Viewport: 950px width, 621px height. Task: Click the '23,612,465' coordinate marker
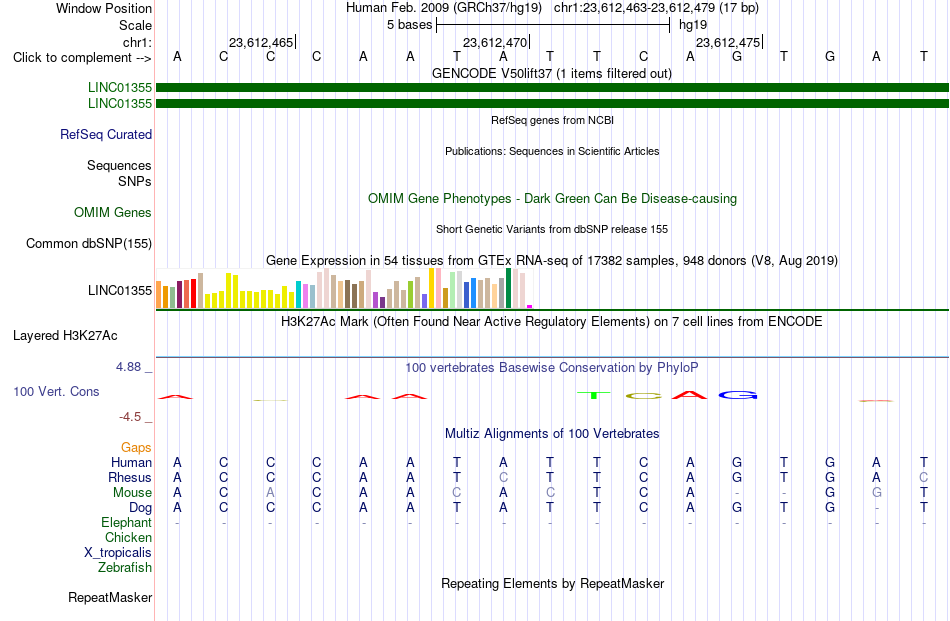[x=261, y=42]
